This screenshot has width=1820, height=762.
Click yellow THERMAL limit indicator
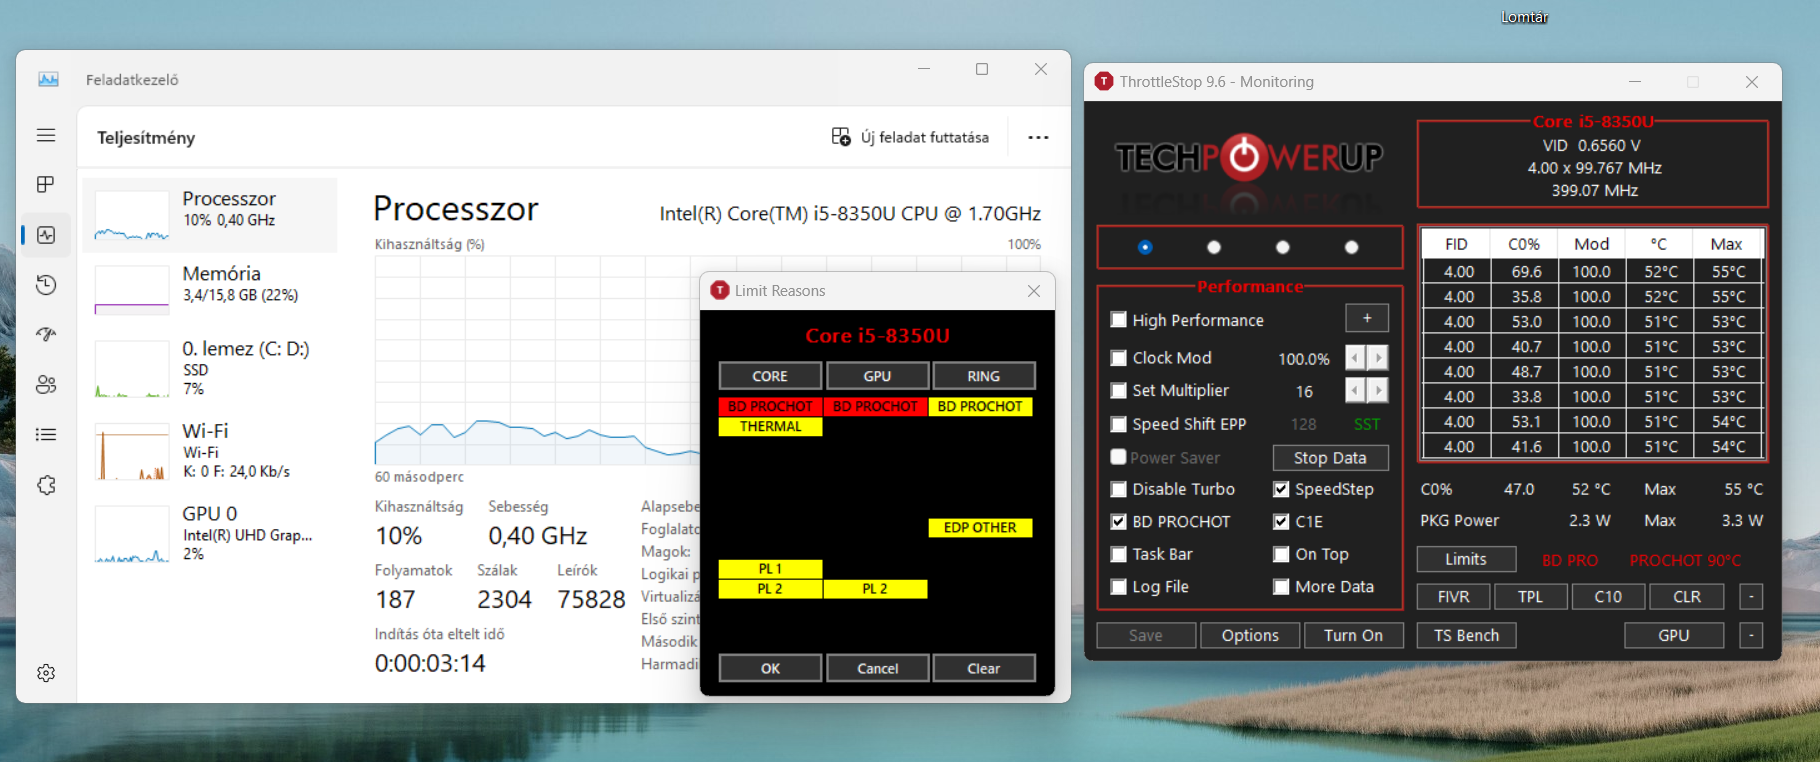pyautogui.click(x=770, y=427)
